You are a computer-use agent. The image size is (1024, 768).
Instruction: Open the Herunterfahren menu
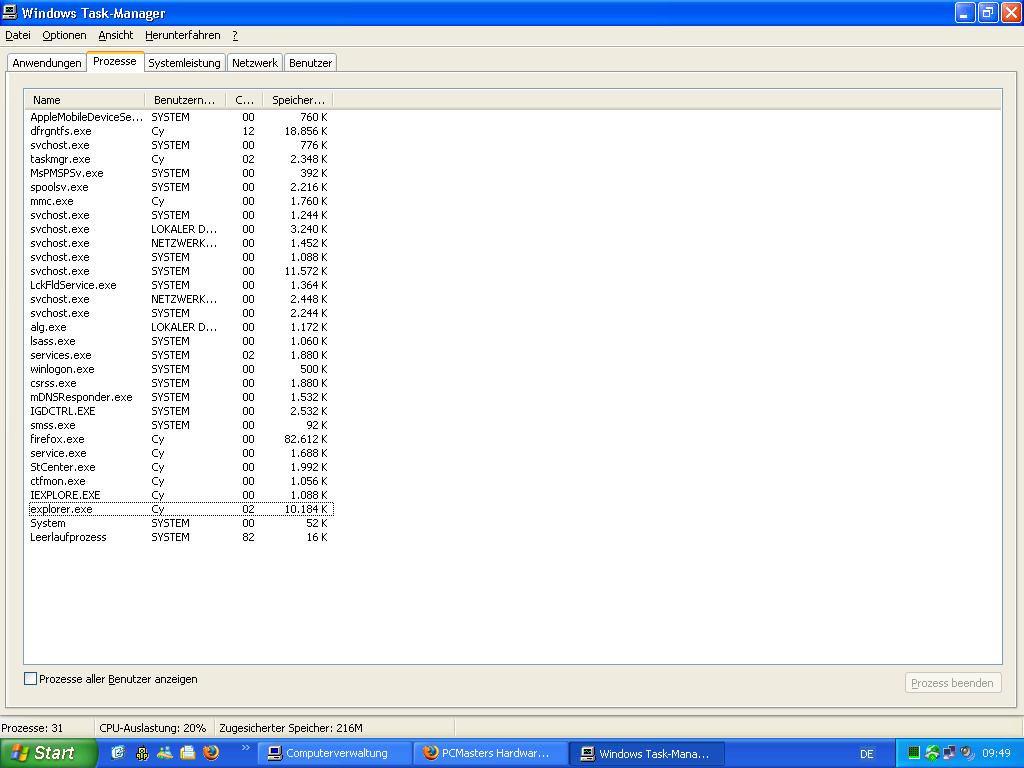click(183, 35)
